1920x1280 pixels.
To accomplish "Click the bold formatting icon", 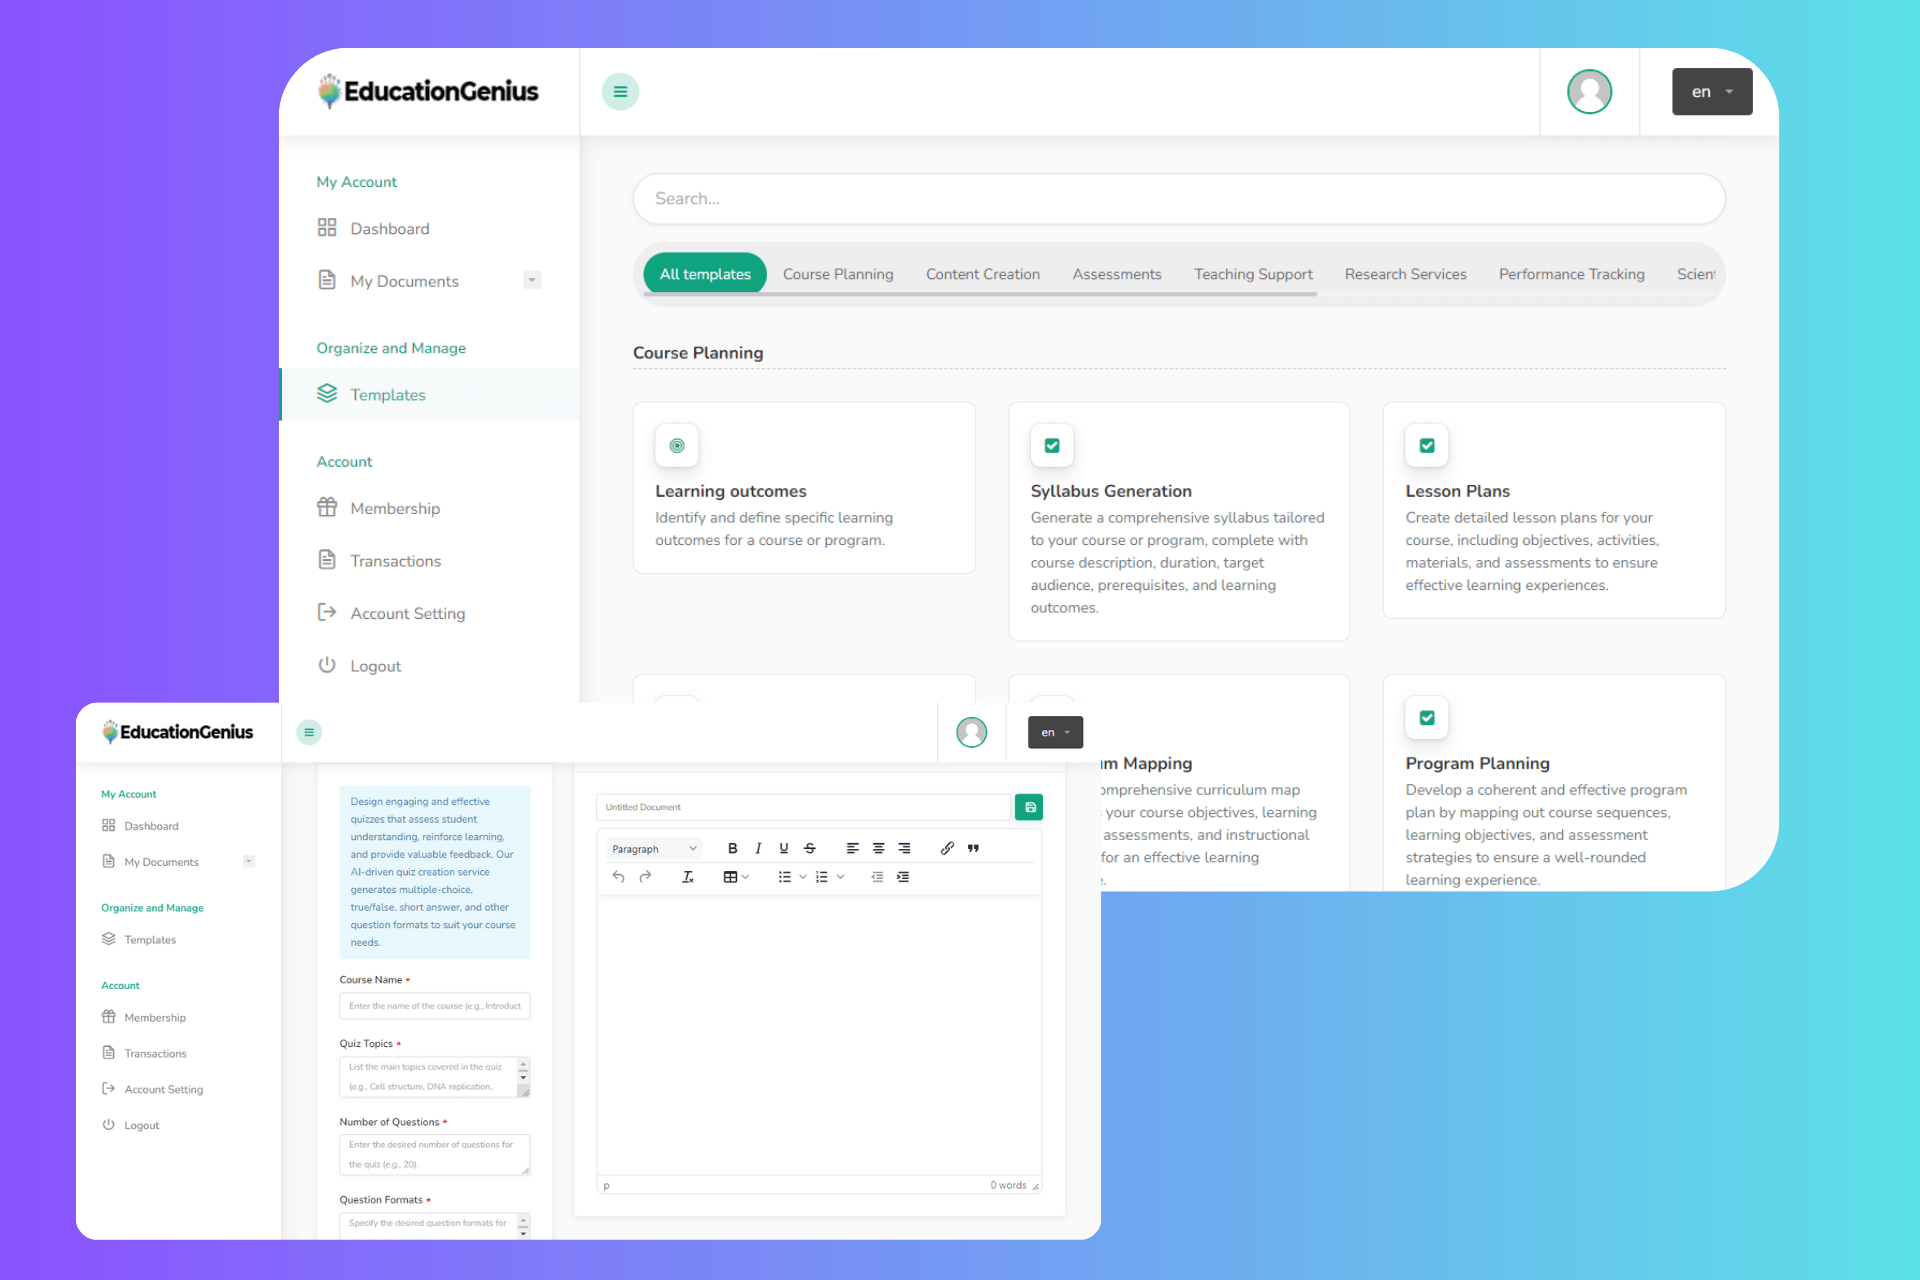I will (x=732, y=848).
